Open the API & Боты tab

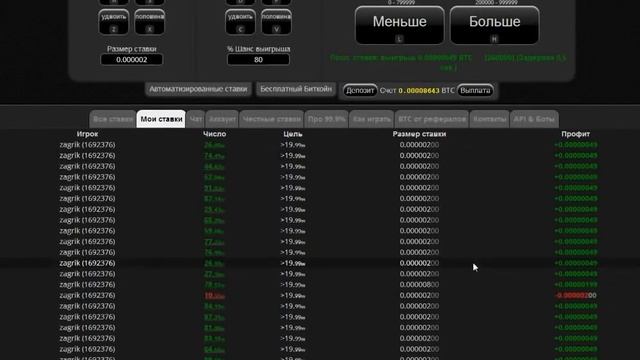534,119
